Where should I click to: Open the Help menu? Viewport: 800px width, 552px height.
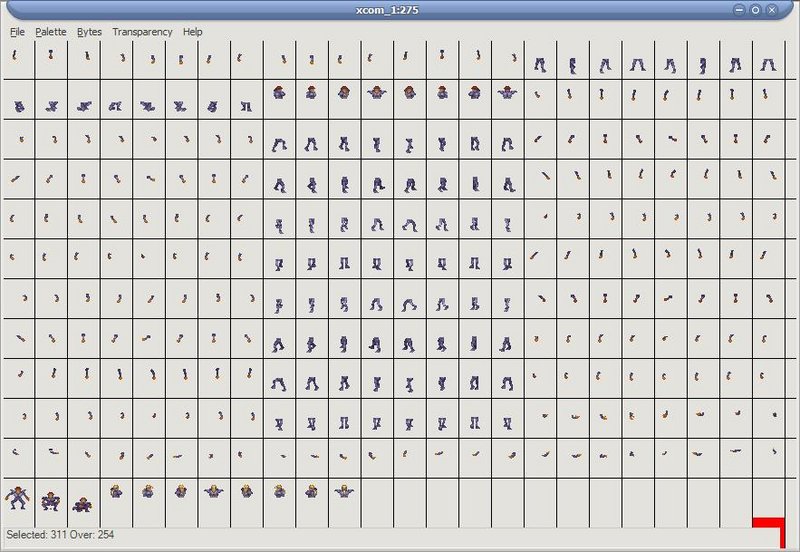[192, 32]
